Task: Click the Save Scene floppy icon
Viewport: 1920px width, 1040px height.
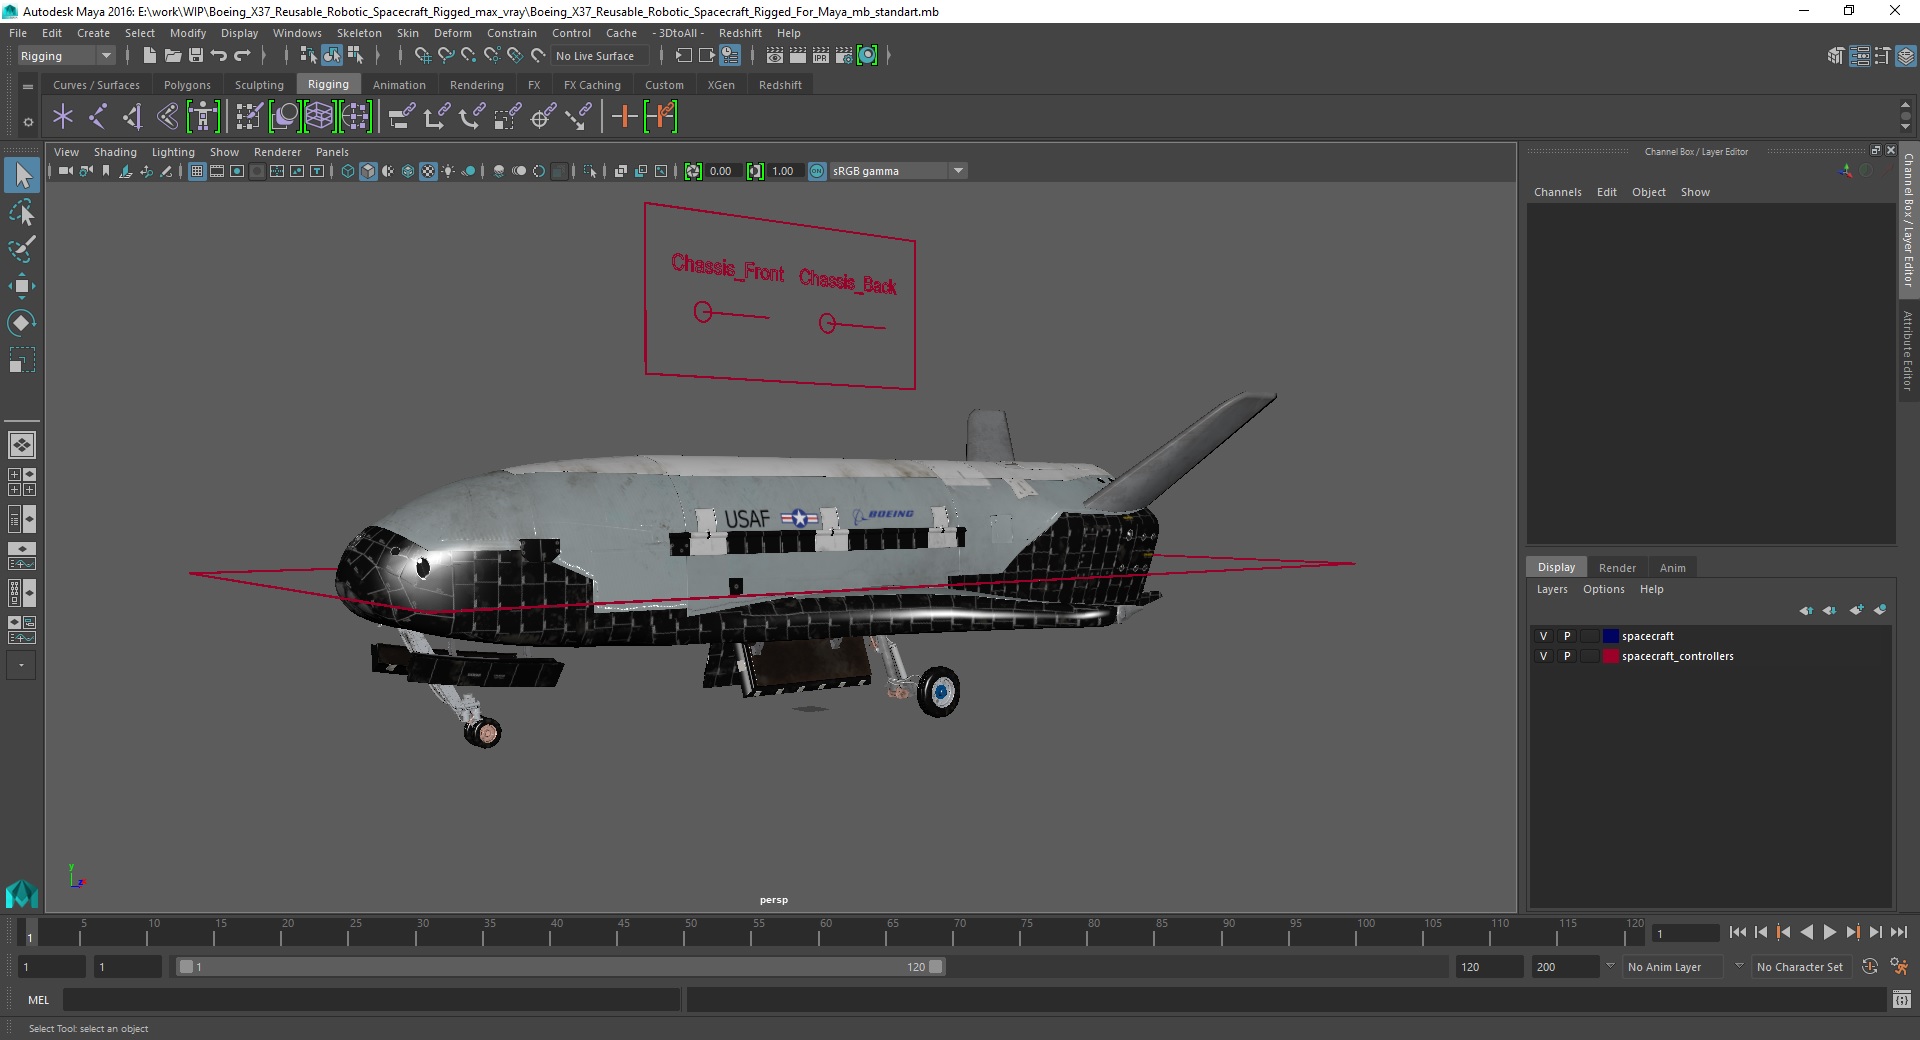Action: (196, 56)
